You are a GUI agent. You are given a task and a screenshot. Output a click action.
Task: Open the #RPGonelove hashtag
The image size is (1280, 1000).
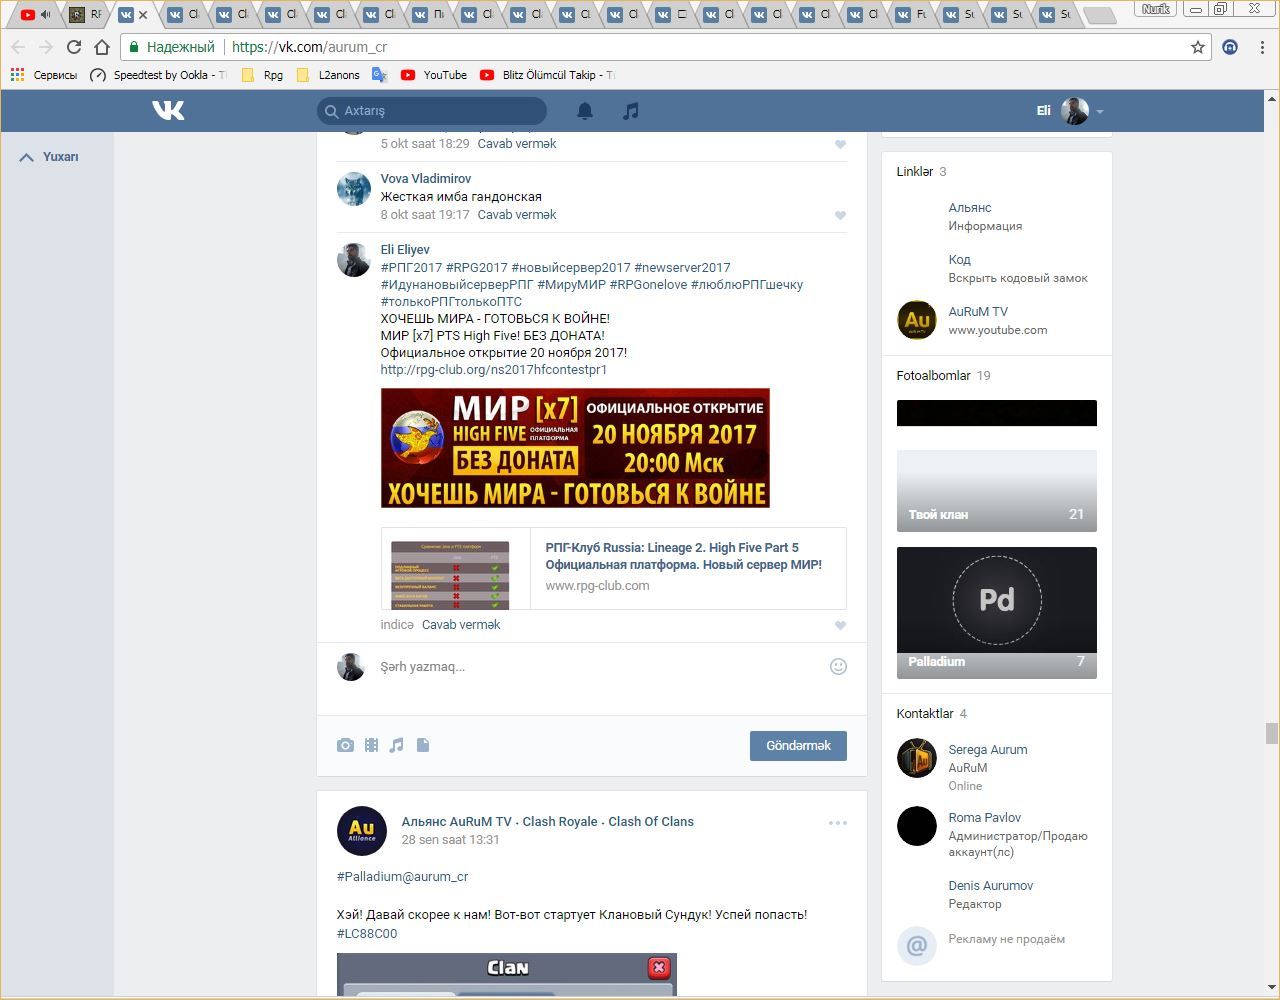(648, 285)
